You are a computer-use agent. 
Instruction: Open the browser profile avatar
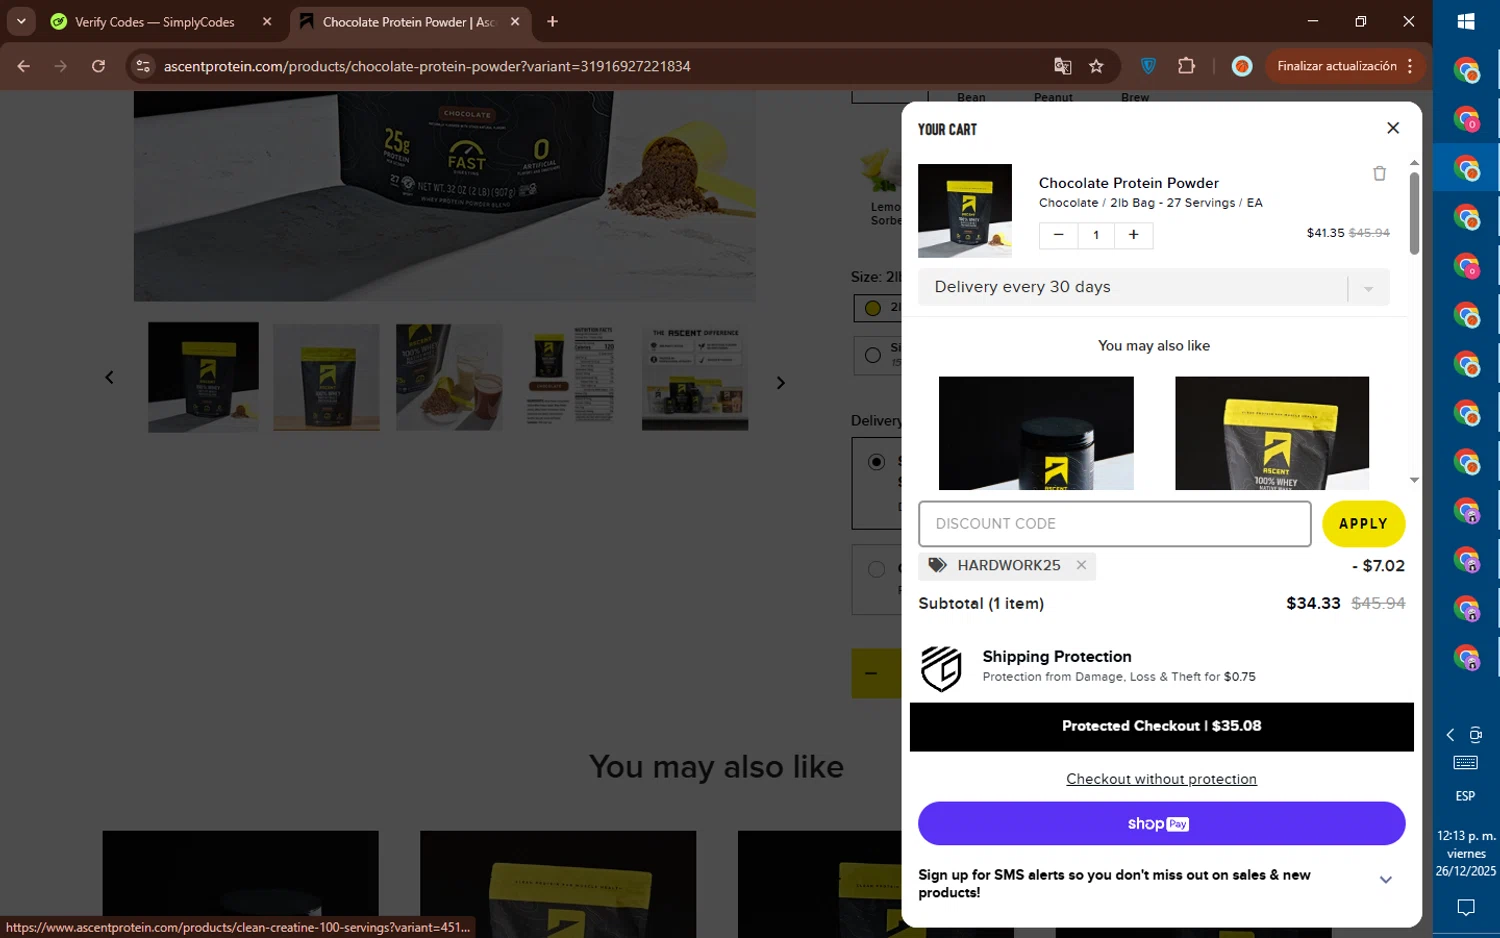coord(1242,66)
